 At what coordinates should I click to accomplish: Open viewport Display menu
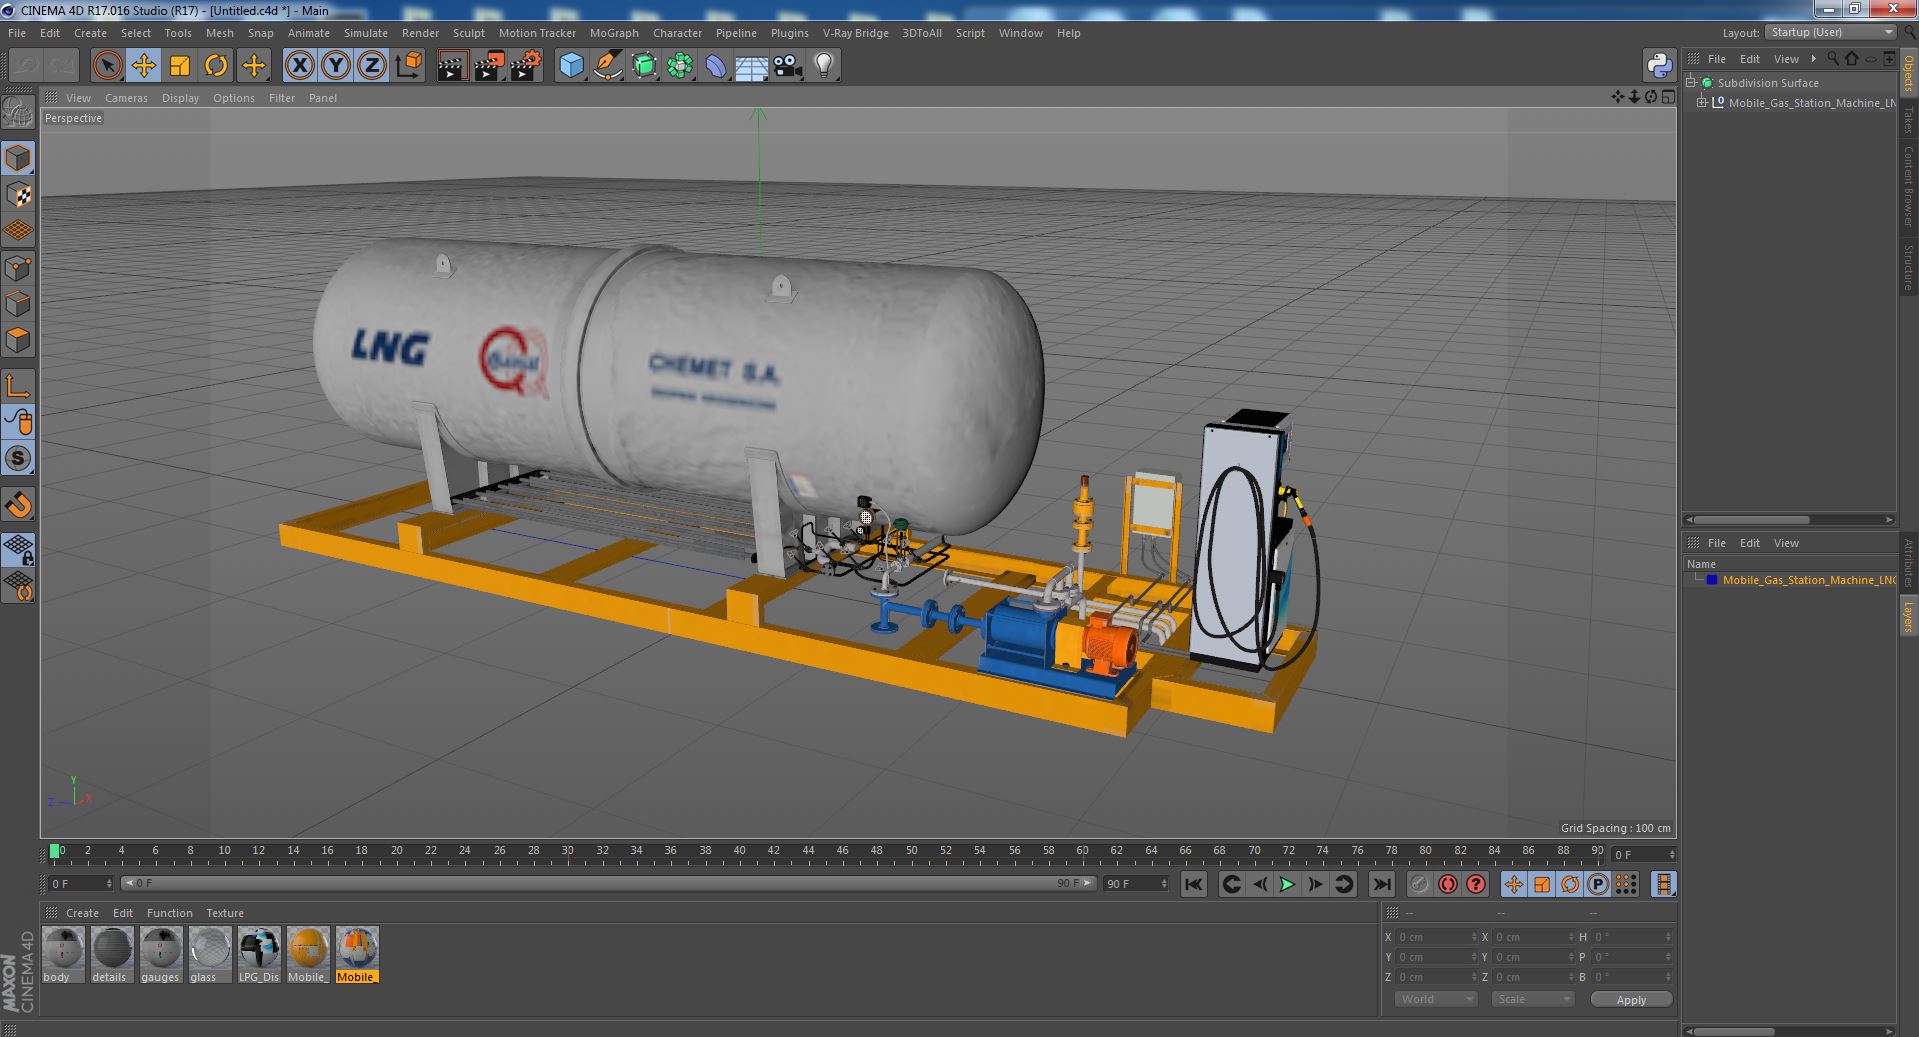(x=180, y=98)
